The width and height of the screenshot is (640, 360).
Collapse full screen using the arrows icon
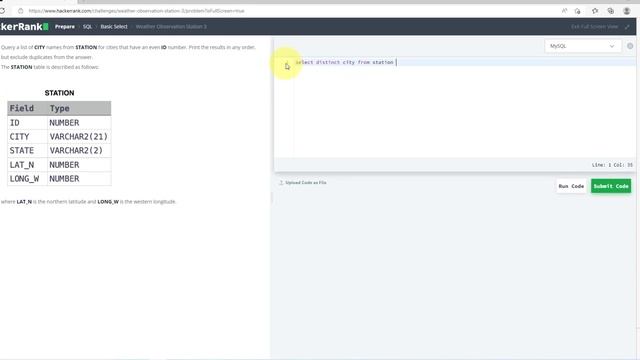(627, 27)
